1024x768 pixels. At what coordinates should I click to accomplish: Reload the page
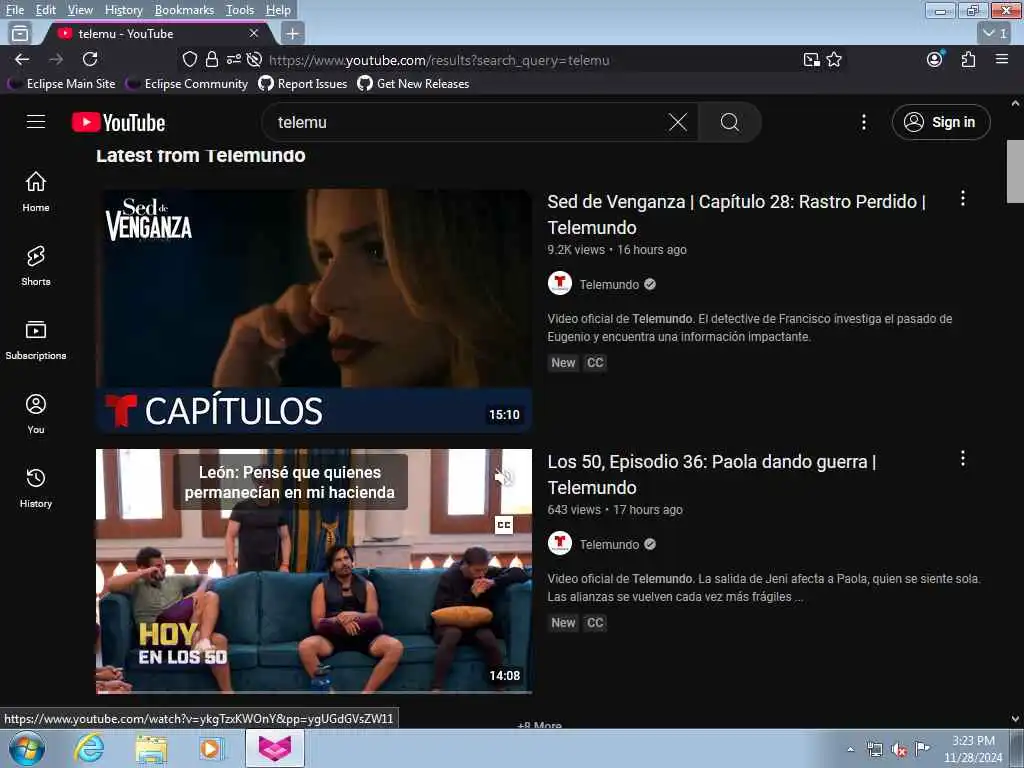[90, 59]
